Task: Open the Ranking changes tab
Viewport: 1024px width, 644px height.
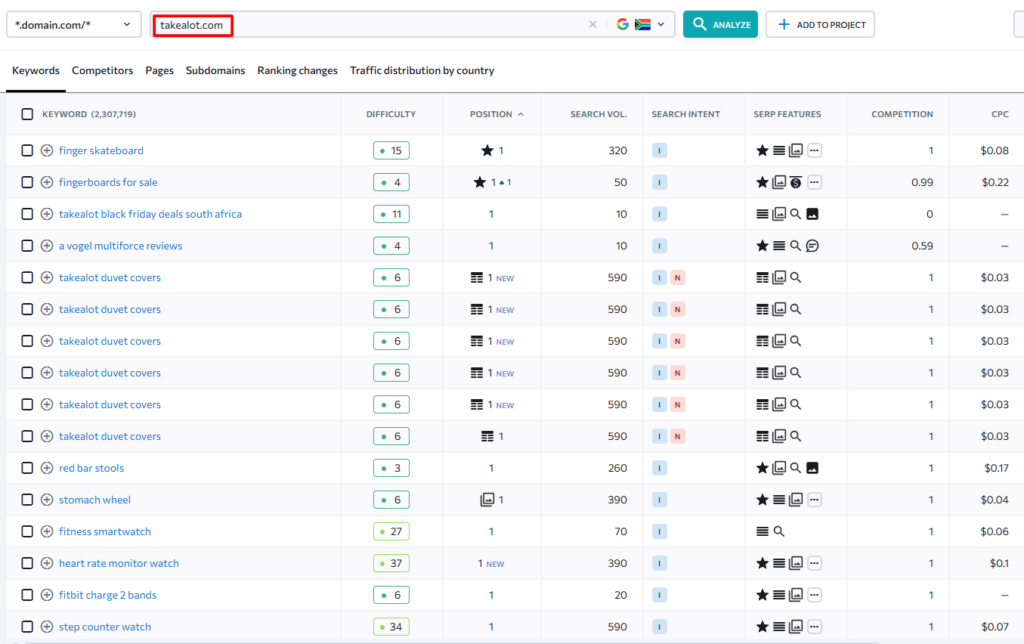Action: [x=297, y=71]
